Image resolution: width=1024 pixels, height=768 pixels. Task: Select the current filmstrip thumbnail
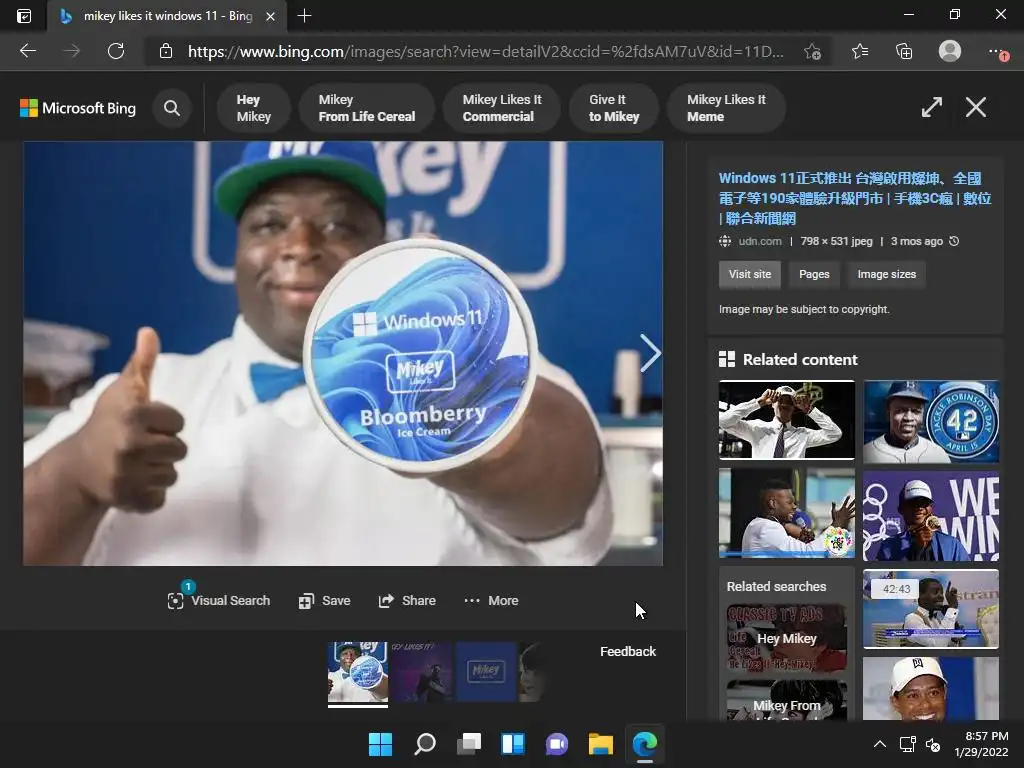tap(358, 672)
